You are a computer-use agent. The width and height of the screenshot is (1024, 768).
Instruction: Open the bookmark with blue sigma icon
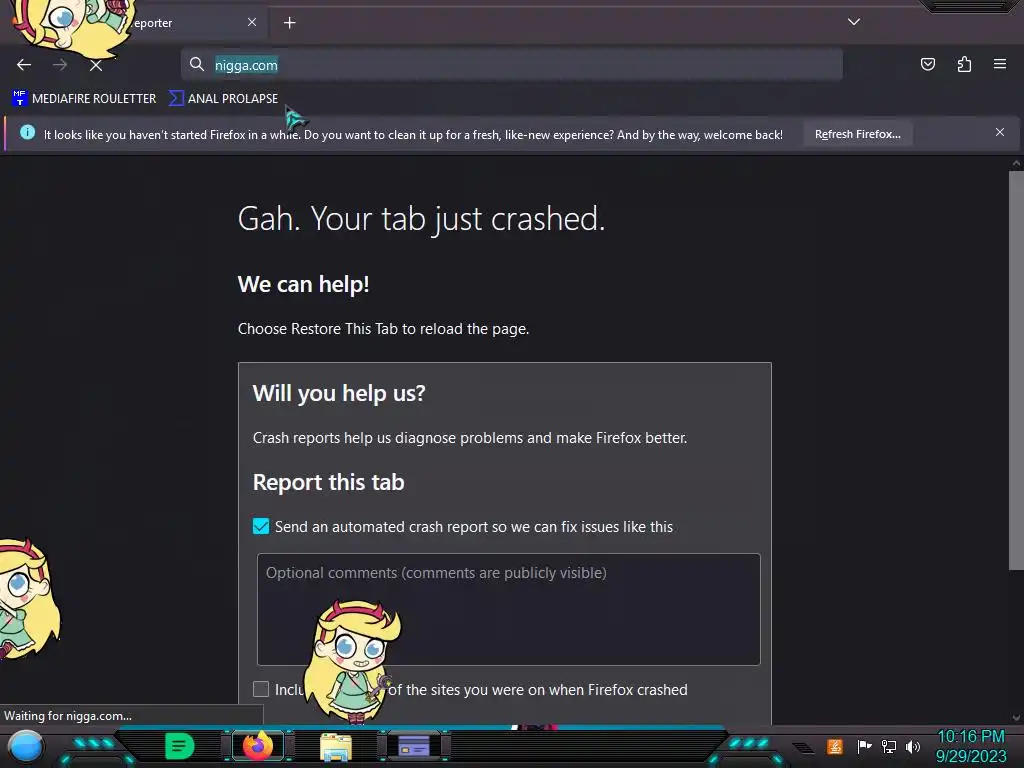pyautogui.click(x=223, y=99)
